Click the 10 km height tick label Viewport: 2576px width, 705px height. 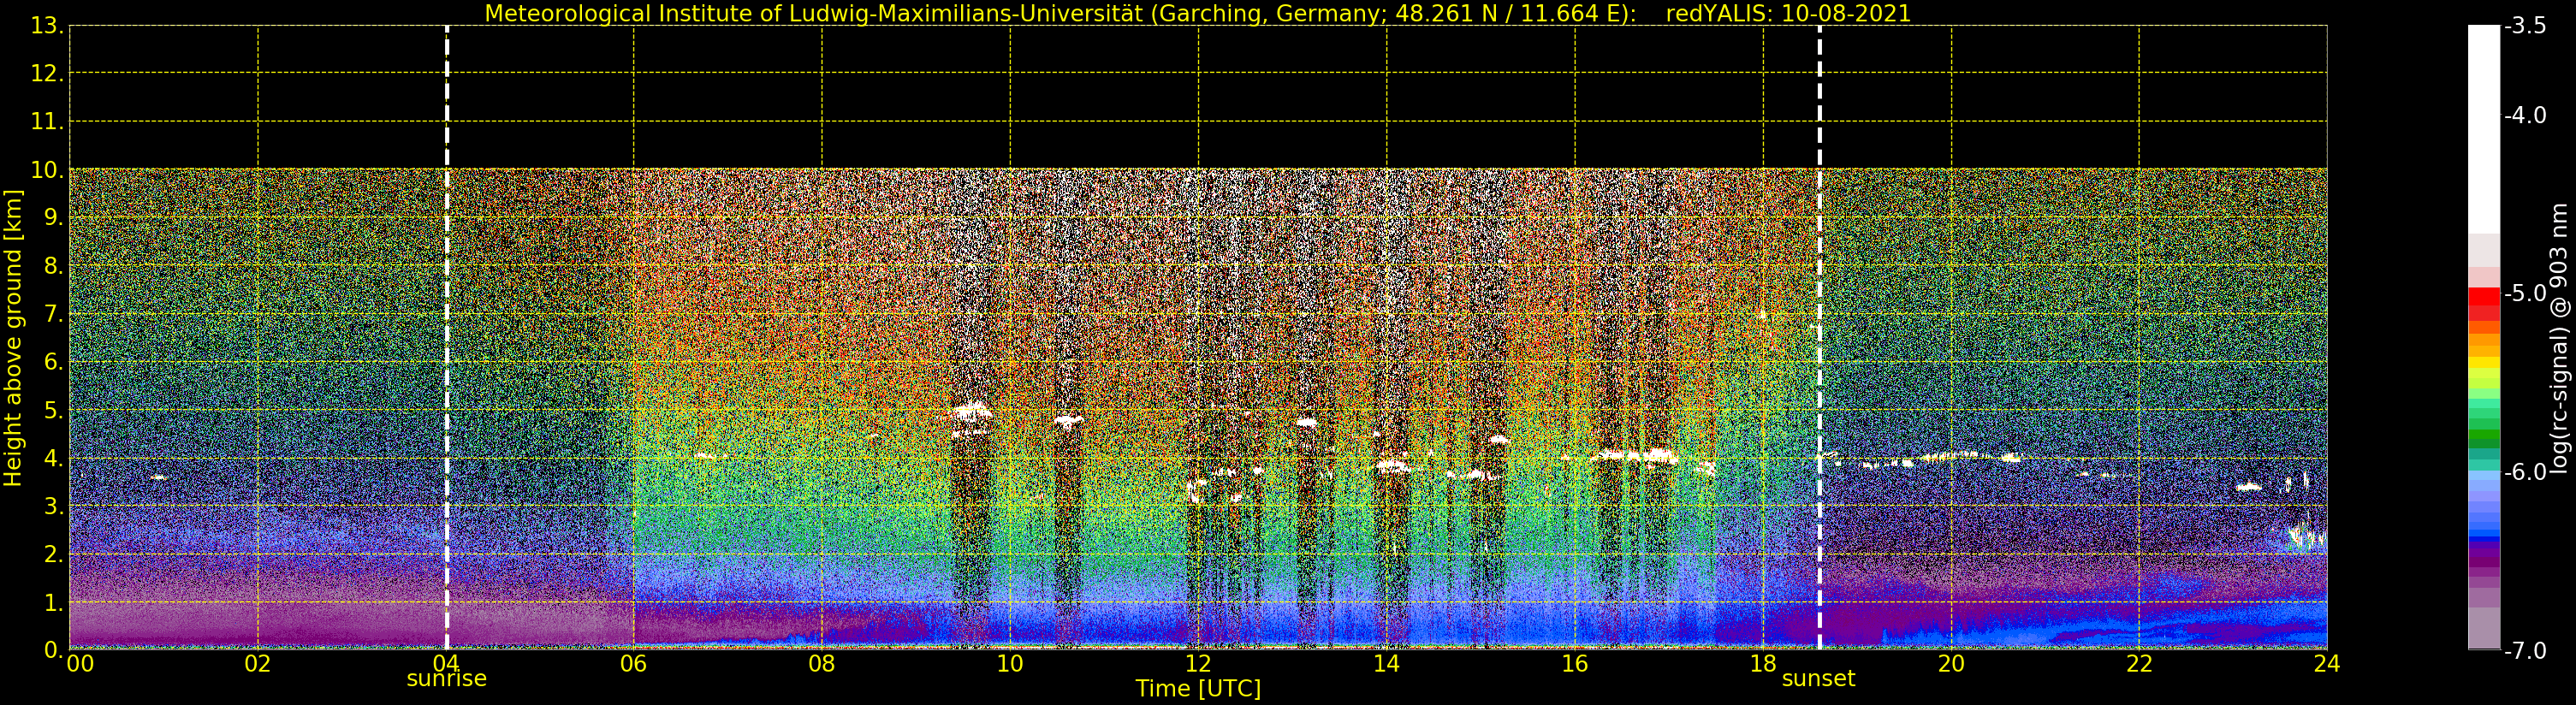45,170
